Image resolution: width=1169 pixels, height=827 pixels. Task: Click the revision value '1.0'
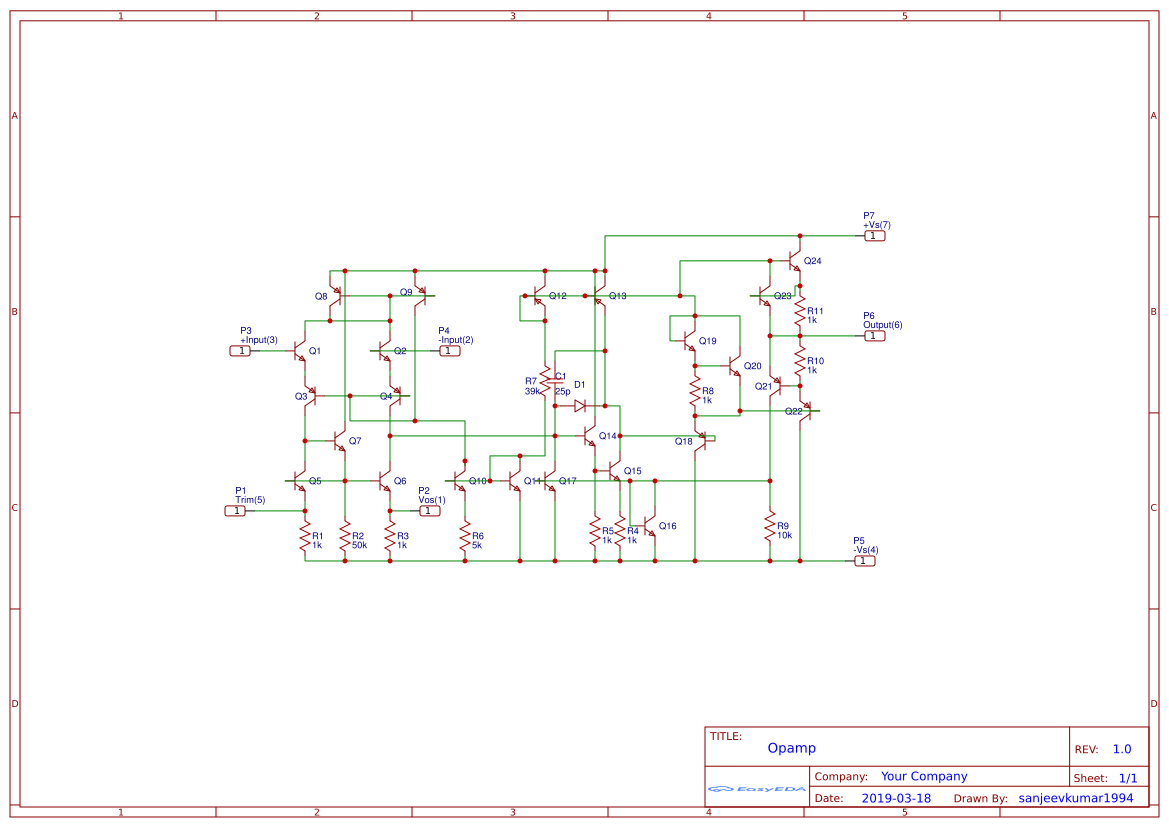point(1122,749)
